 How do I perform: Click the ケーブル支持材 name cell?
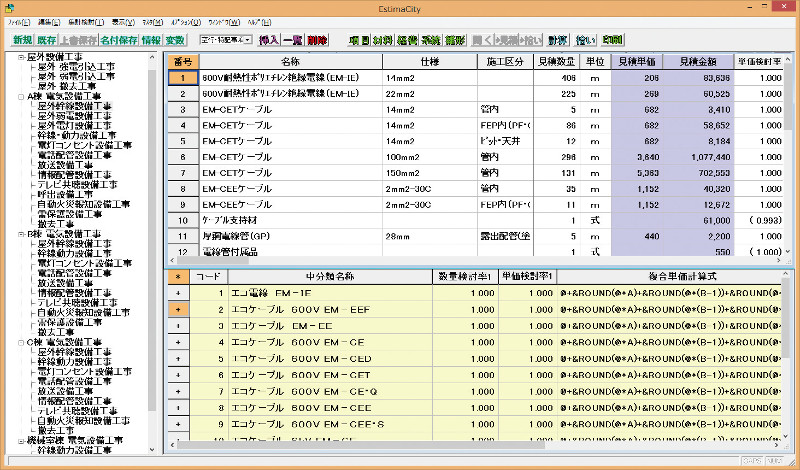[x=291, y=220]
